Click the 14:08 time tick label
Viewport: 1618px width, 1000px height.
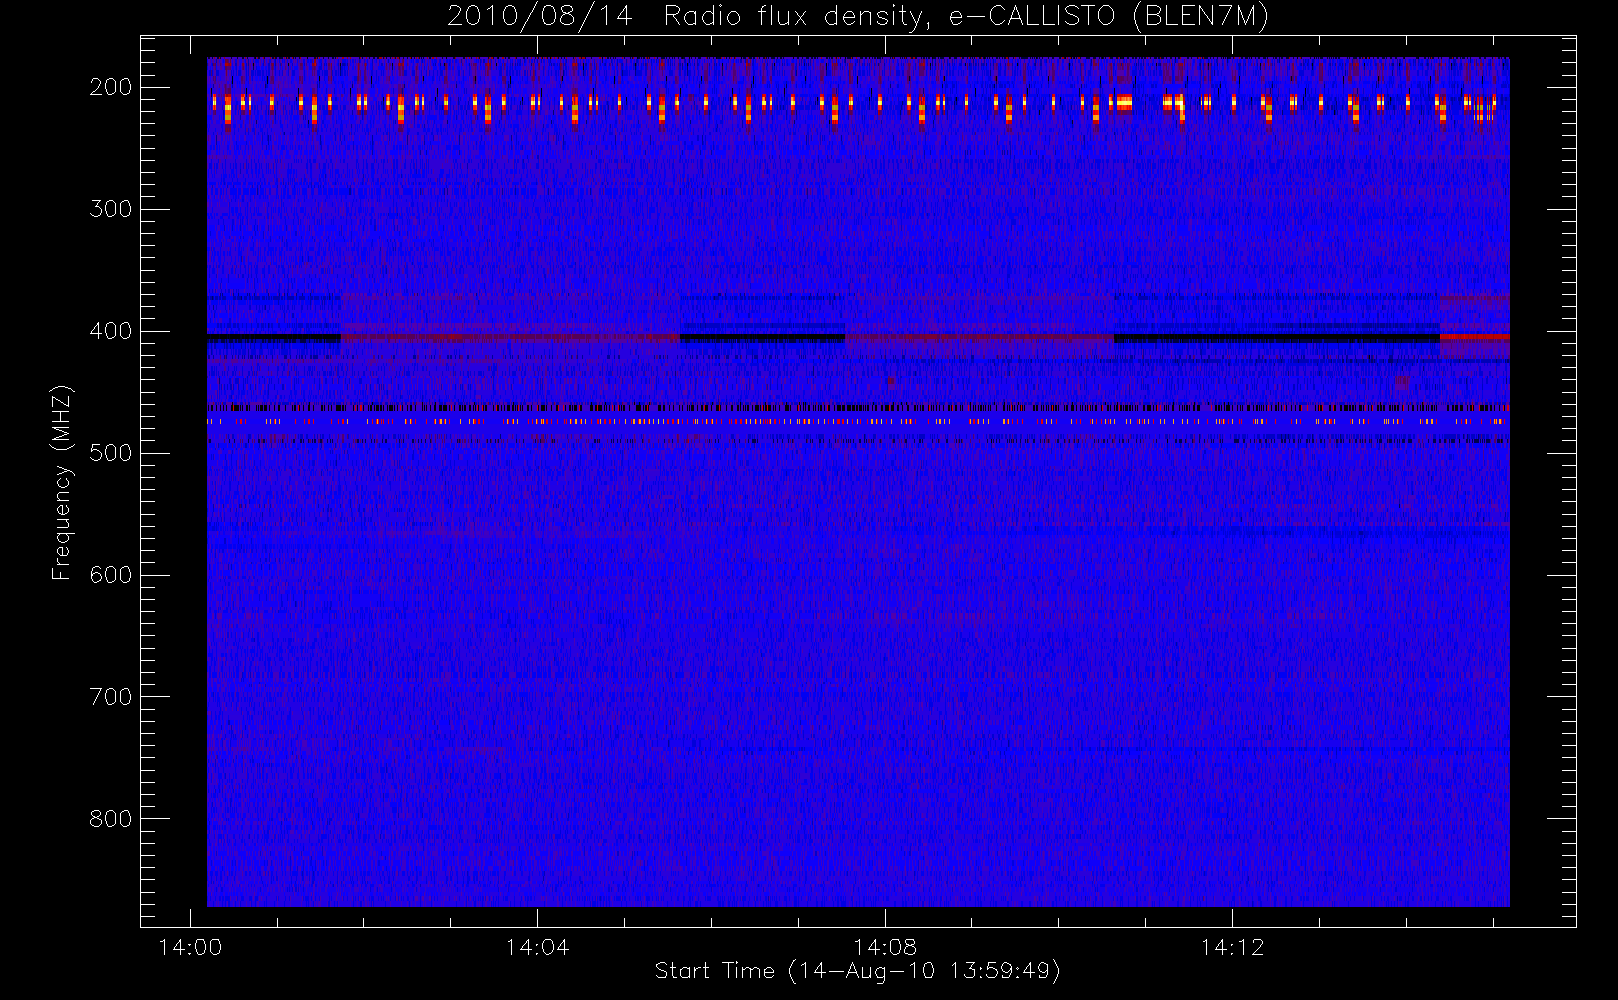pyautogui.click(x=885, y=947)
